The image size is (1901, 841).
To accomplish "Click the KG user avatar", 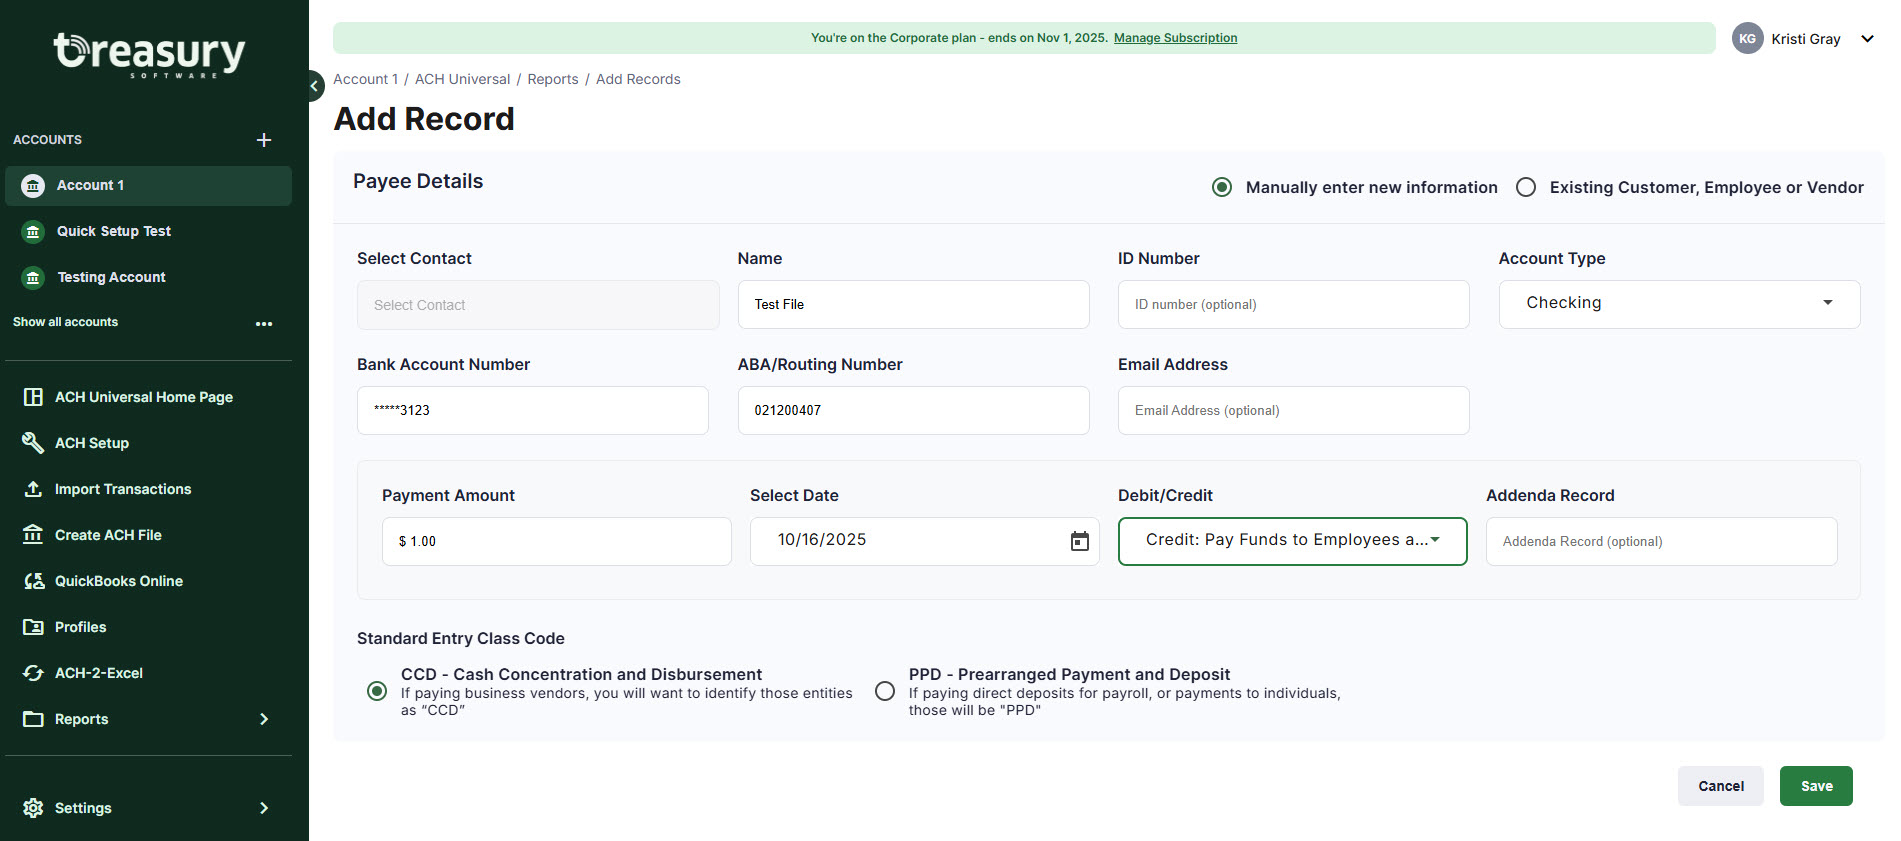I will pos(1747,38).
